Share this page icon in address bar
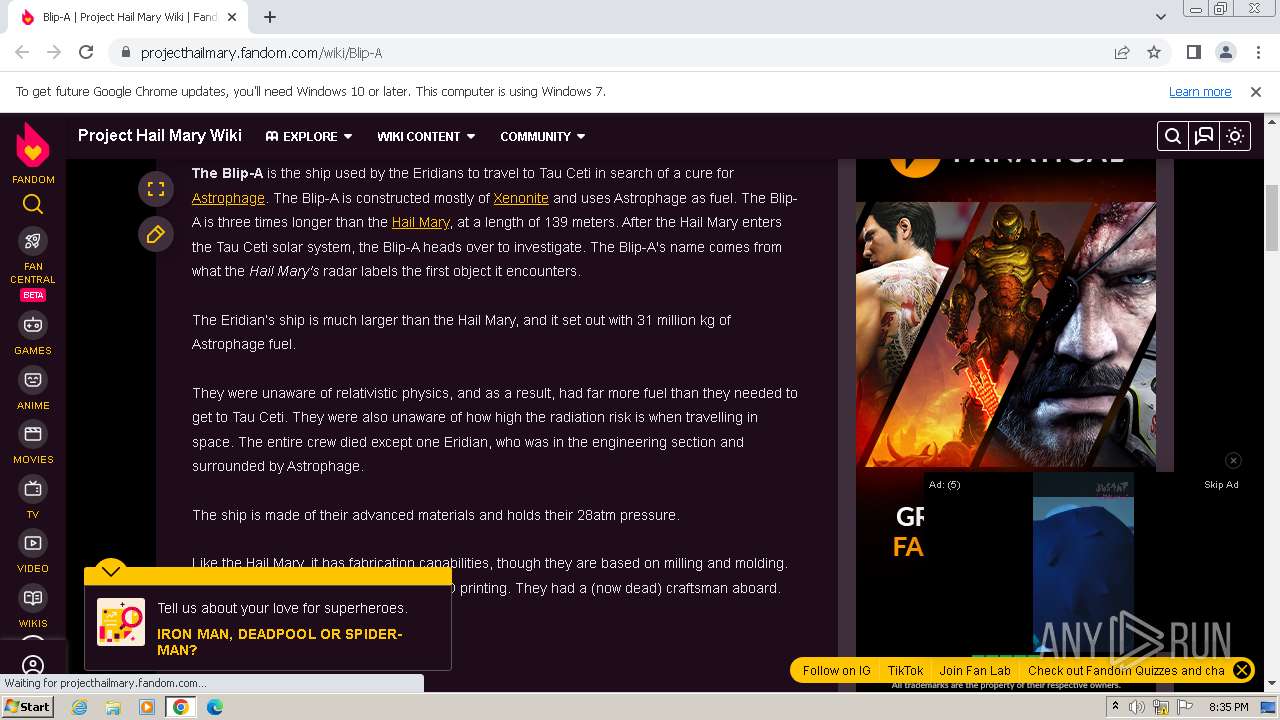The width and height of the screenshot is (1280, 720). click(1122, 53)
